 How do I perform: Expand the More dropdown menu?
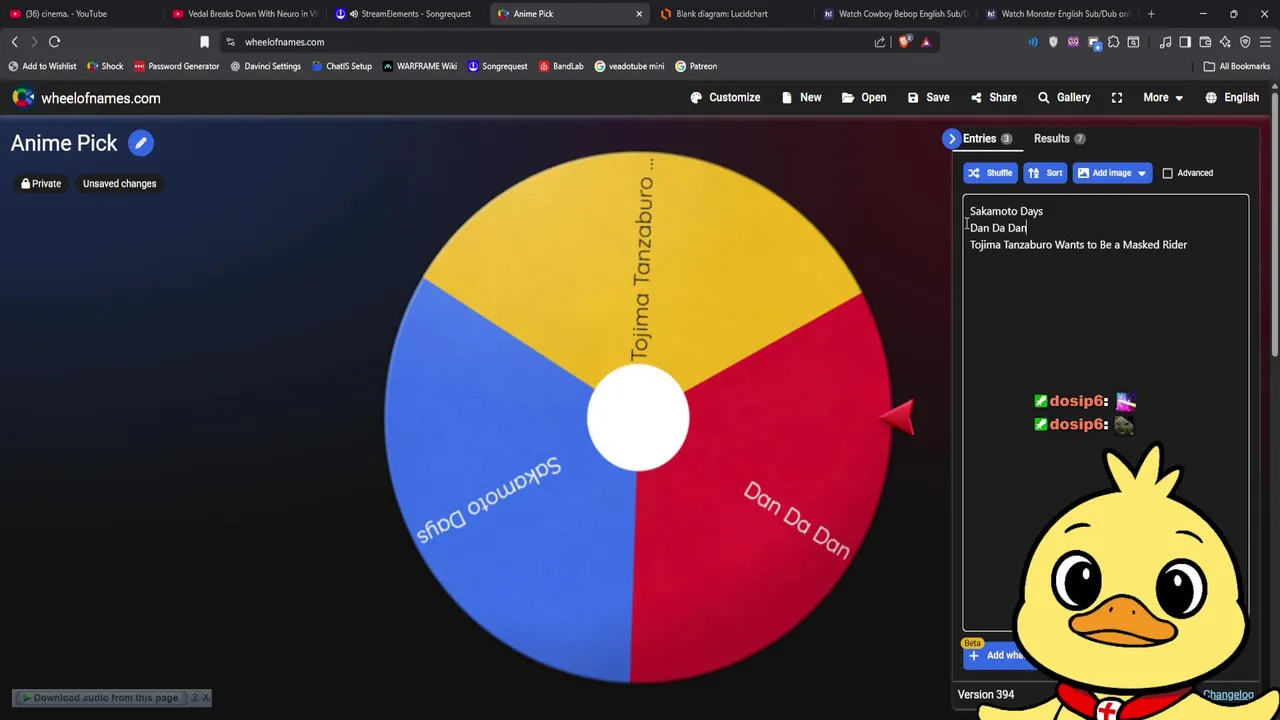[x=1163, y=98]
